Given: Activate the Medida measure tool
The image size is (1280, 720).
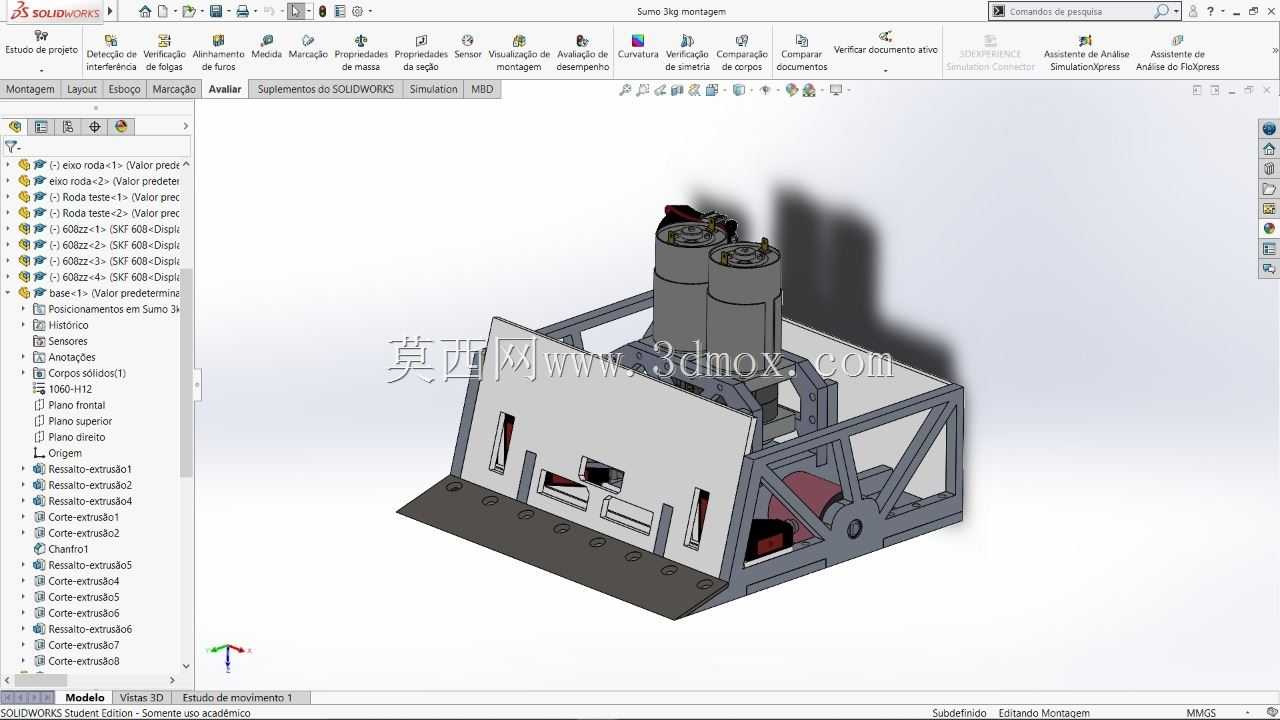Looking at the screenshot, I should pyautogui.click(x=266, y=47).
